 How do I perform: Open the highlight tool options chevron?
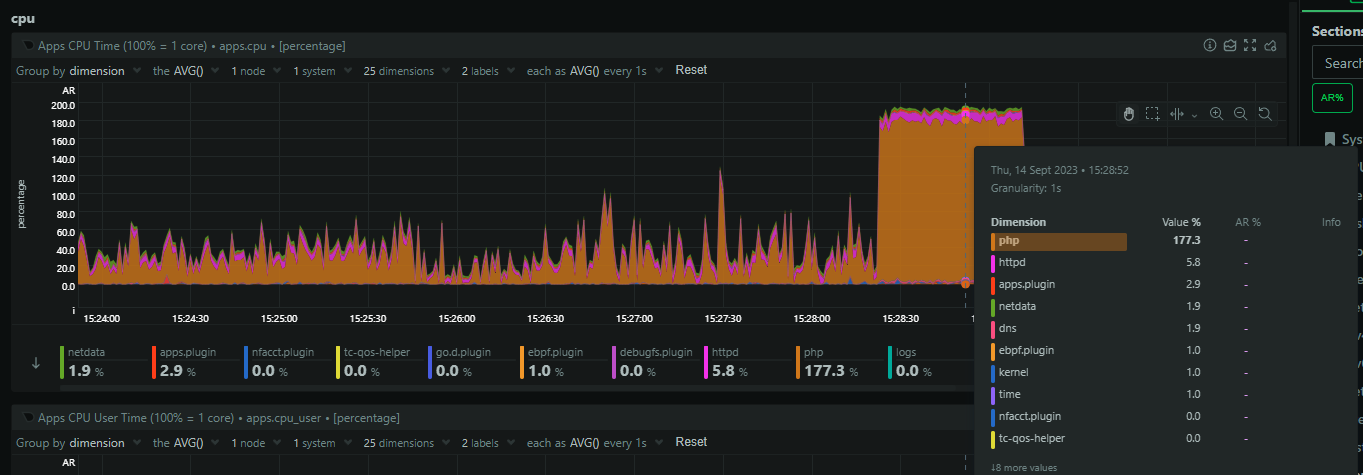[x=1194, y=115]
